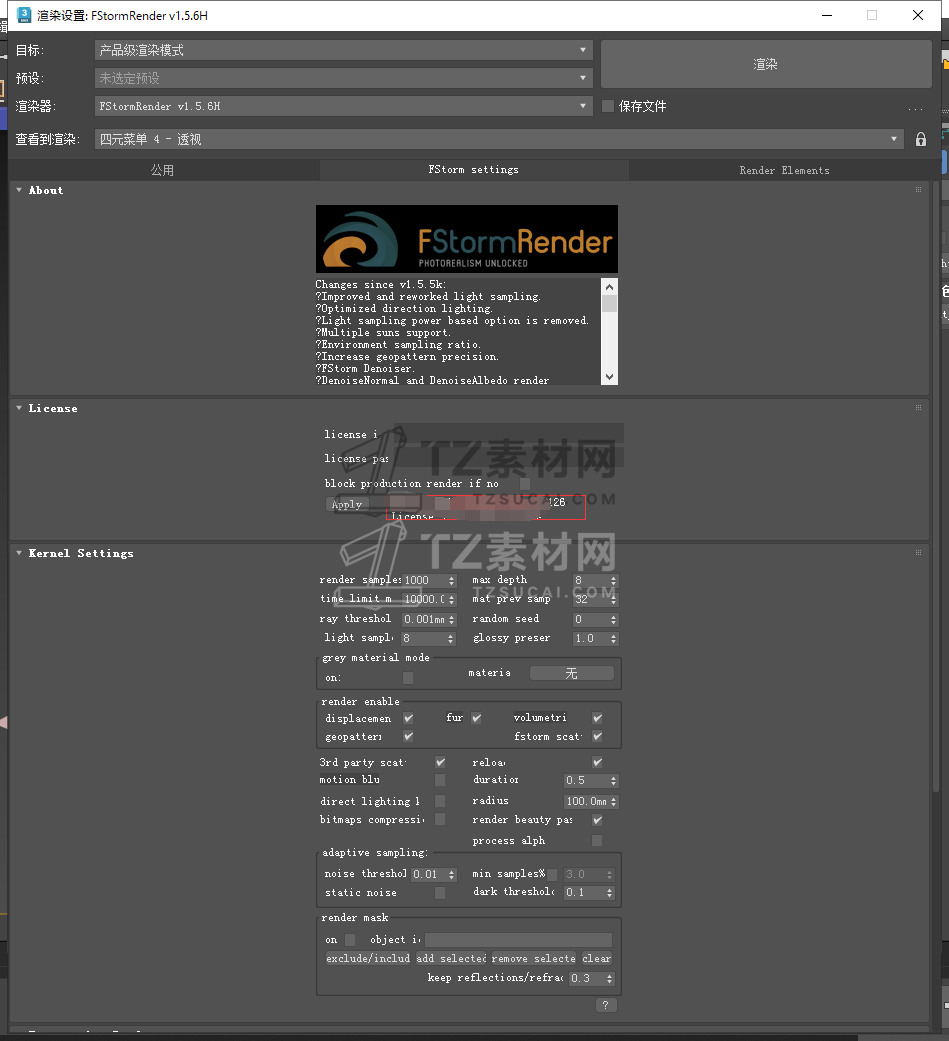Click the mat prev samples spinner arrows

point(614,600)
